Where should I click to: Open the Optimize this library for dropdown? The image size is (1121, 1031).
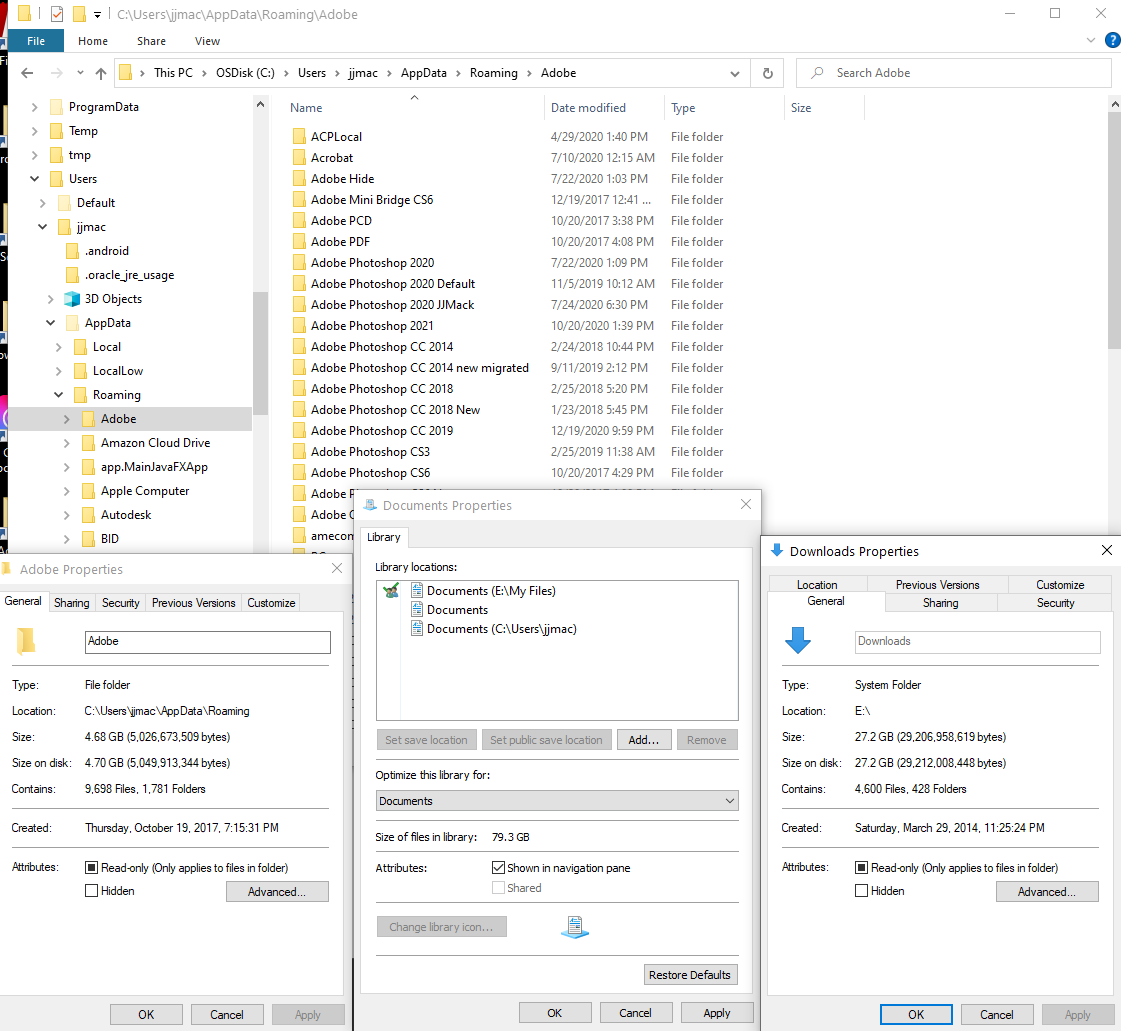tap(730, 800)
